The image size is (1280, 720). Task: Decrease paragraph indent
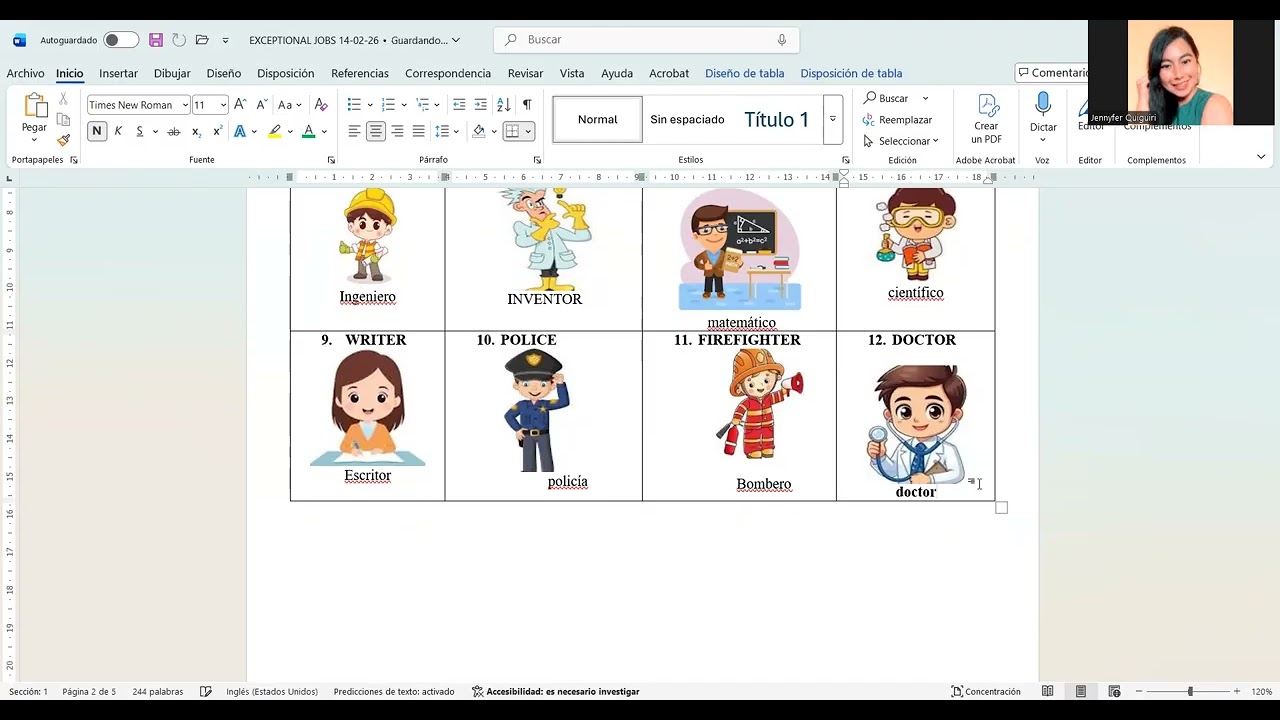click(x=459, y=104)
